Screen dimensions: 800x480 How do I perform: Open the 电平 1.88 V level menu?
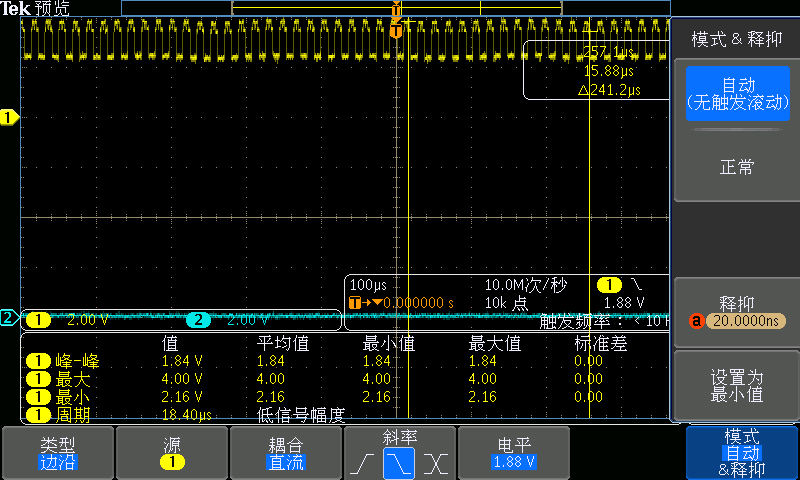click(514, 453)
